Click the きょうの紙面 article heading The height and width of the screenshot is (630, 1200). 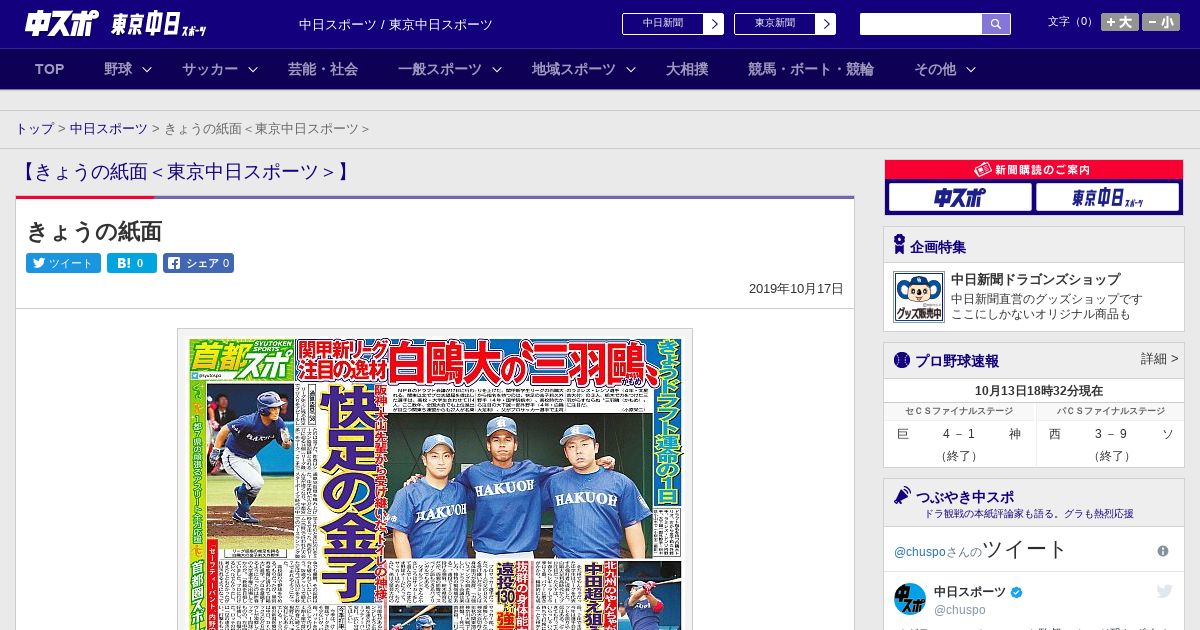[x=94, y=231]
